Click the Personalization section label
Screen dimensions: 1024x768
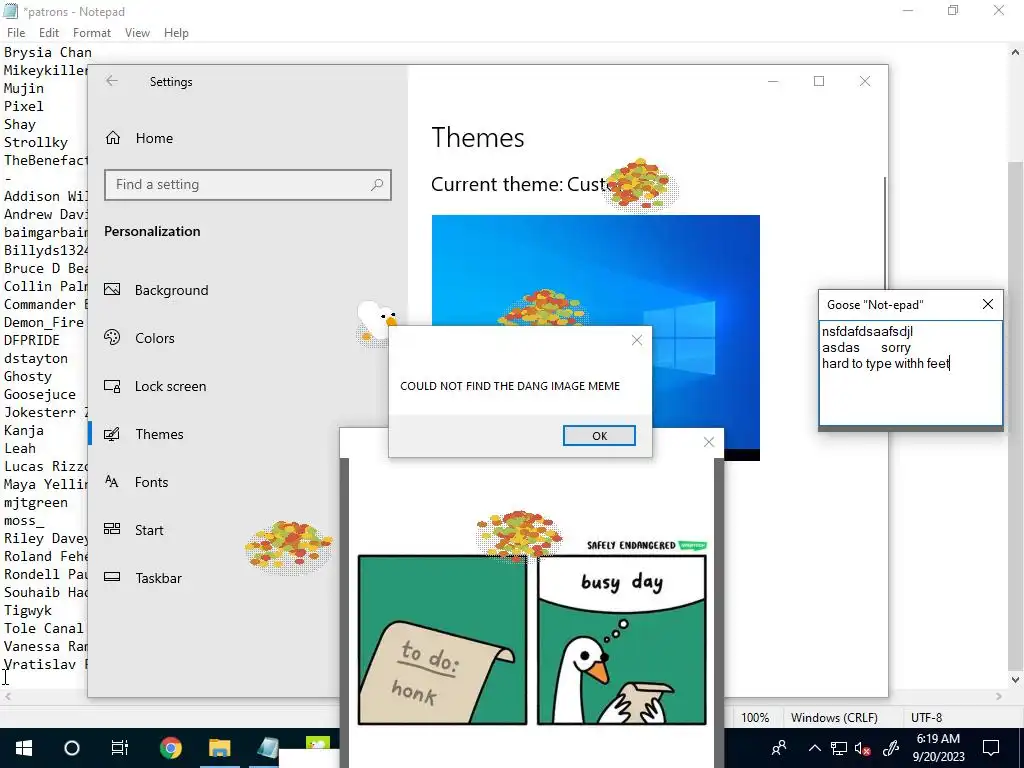[x=152, y=231]
